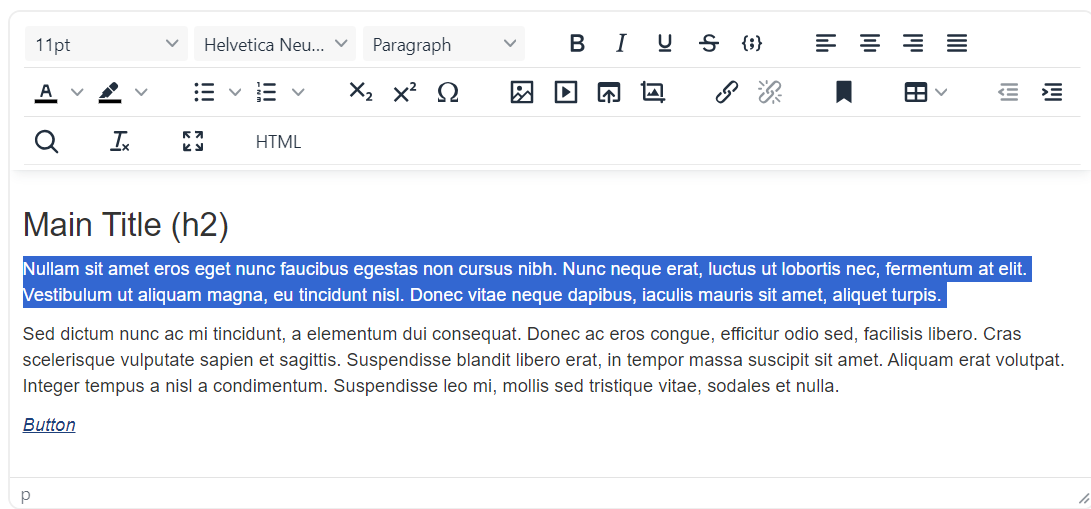Align text left
Image resolution: width=1091 pixels, height=509 pixels.
[826, 44]
